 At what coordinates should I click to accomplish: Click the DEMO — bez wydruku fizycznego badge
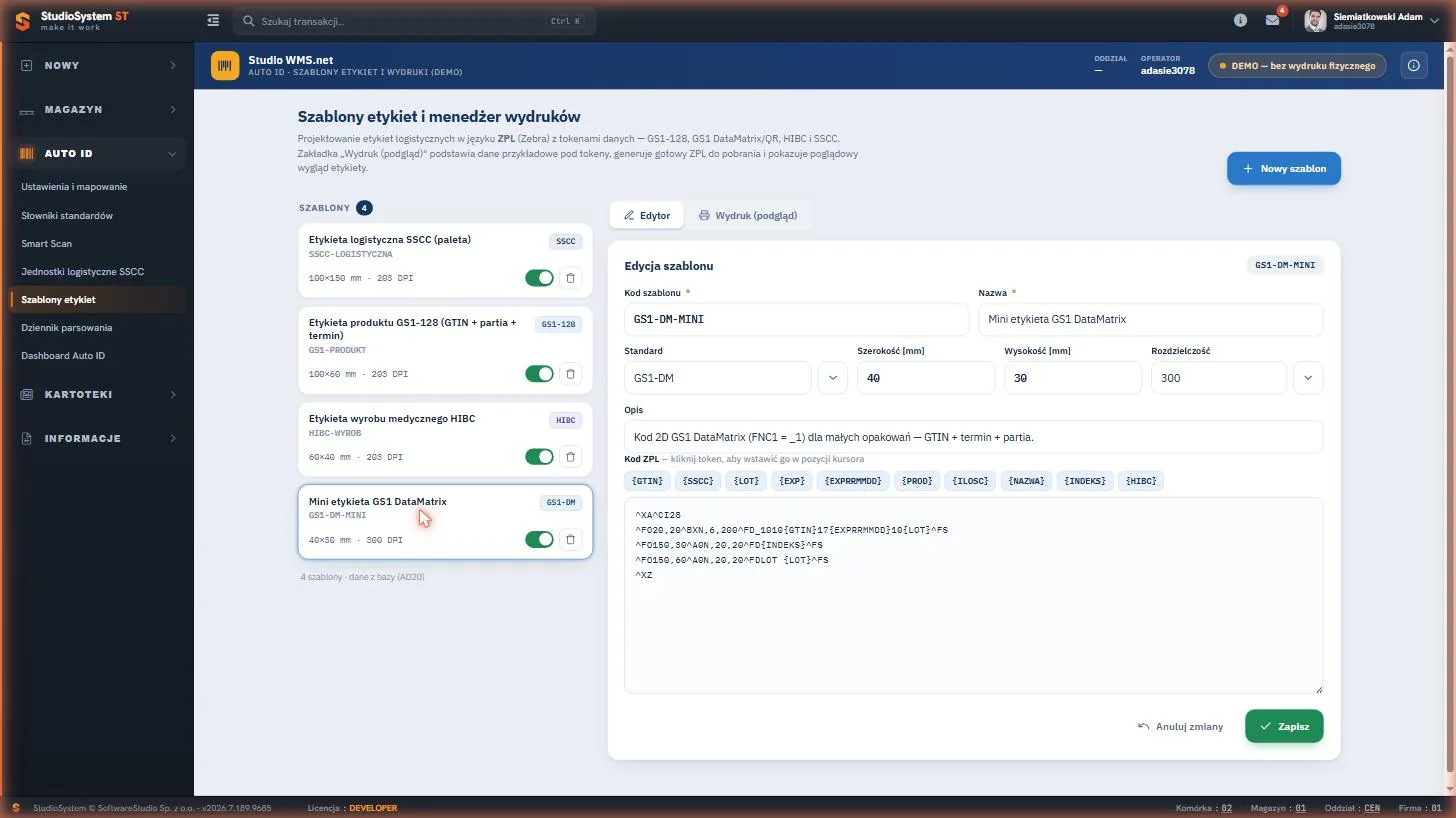[1297, 66]
